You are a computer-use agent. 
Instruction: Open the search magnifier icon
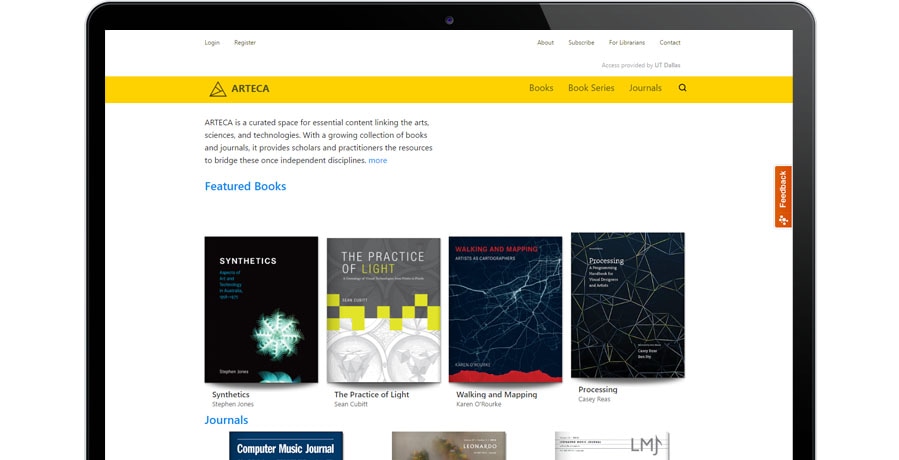pos(682,88)
